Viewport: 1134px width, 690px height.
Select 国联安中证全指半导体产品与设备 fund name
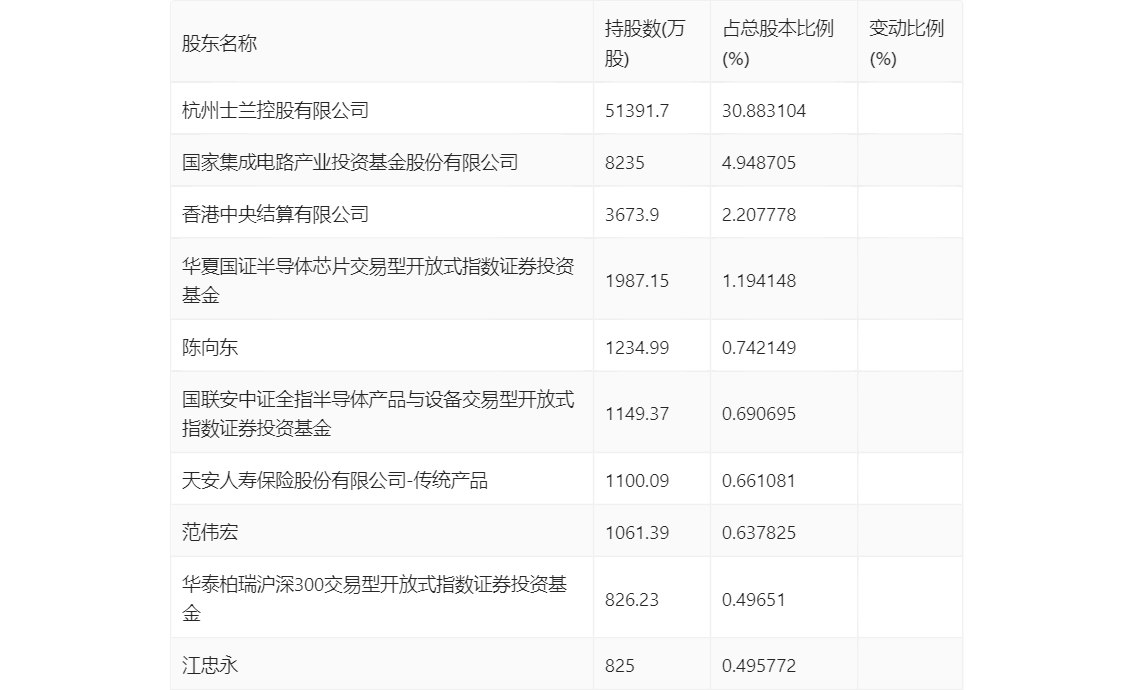(x=378, y=414)
